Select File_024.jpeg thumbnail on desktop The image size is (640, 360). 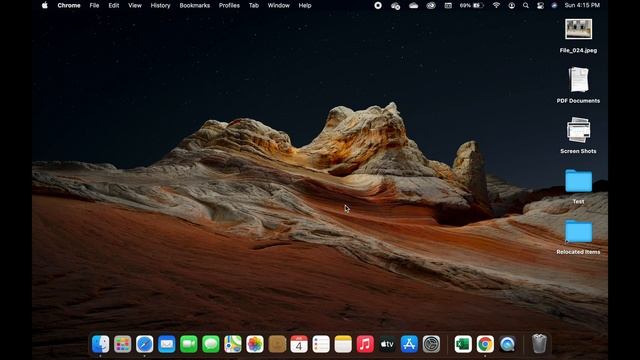pos(578,29)
